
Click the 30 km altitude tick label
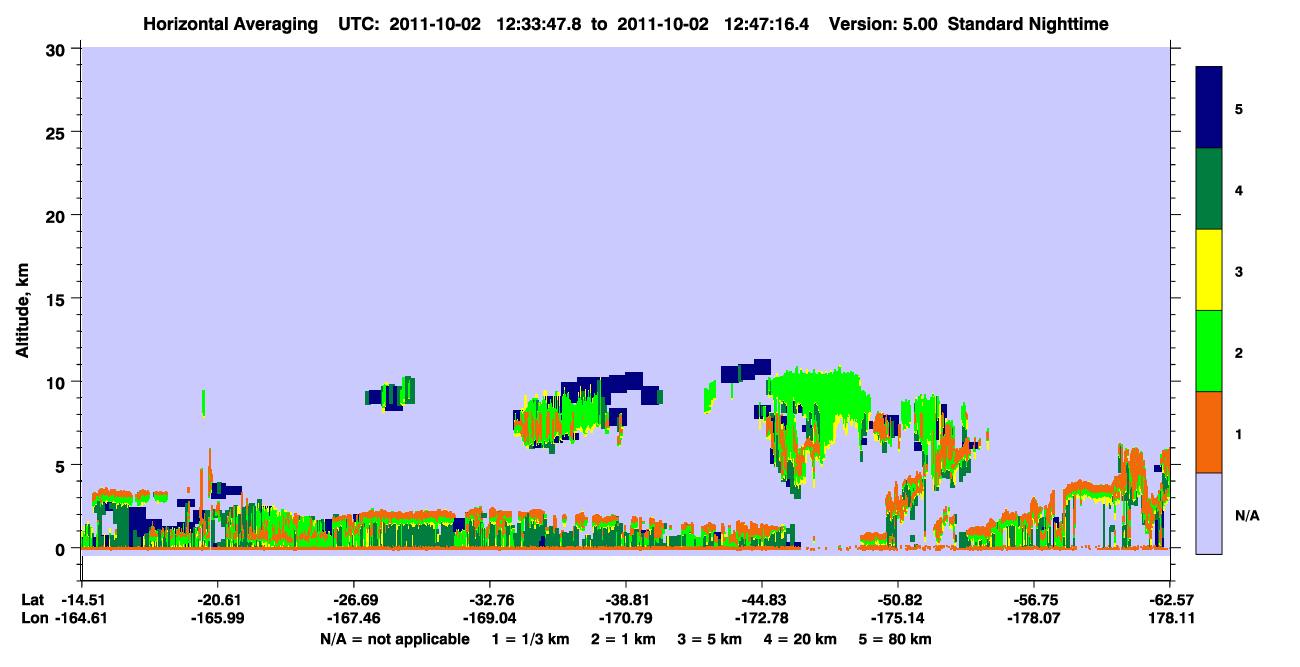57,49
